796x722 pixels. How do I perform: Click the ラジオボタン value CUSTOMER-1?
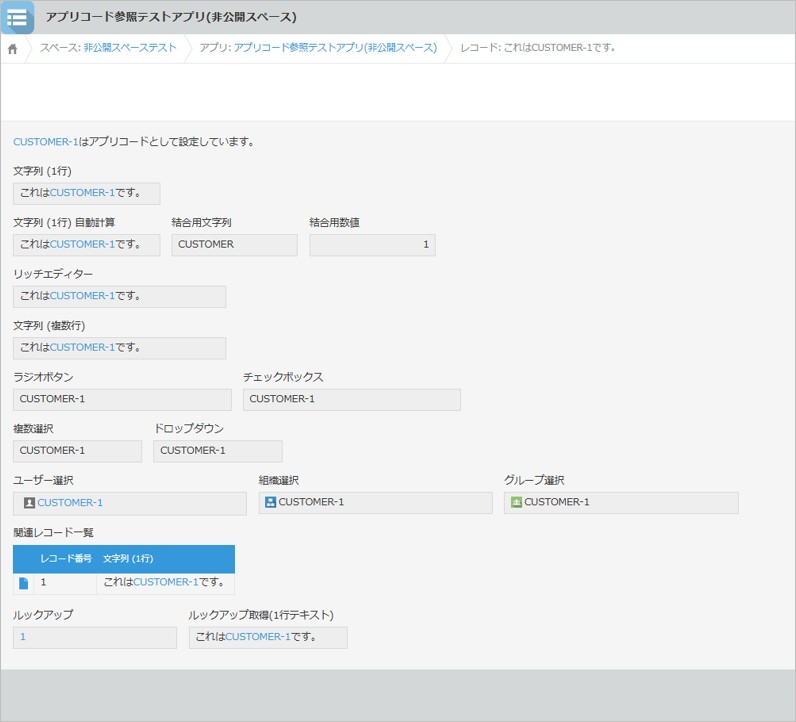[x=52, y=399]
